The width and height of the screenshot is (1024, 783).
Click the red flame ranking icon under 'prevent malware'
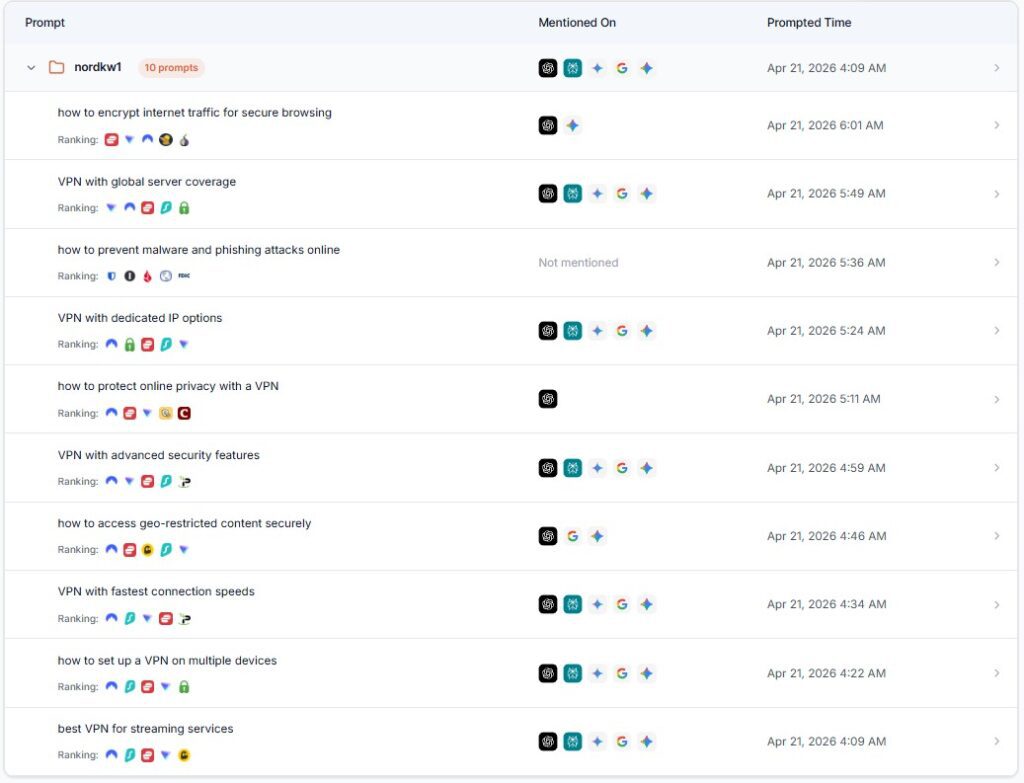(x=148, y=276)
